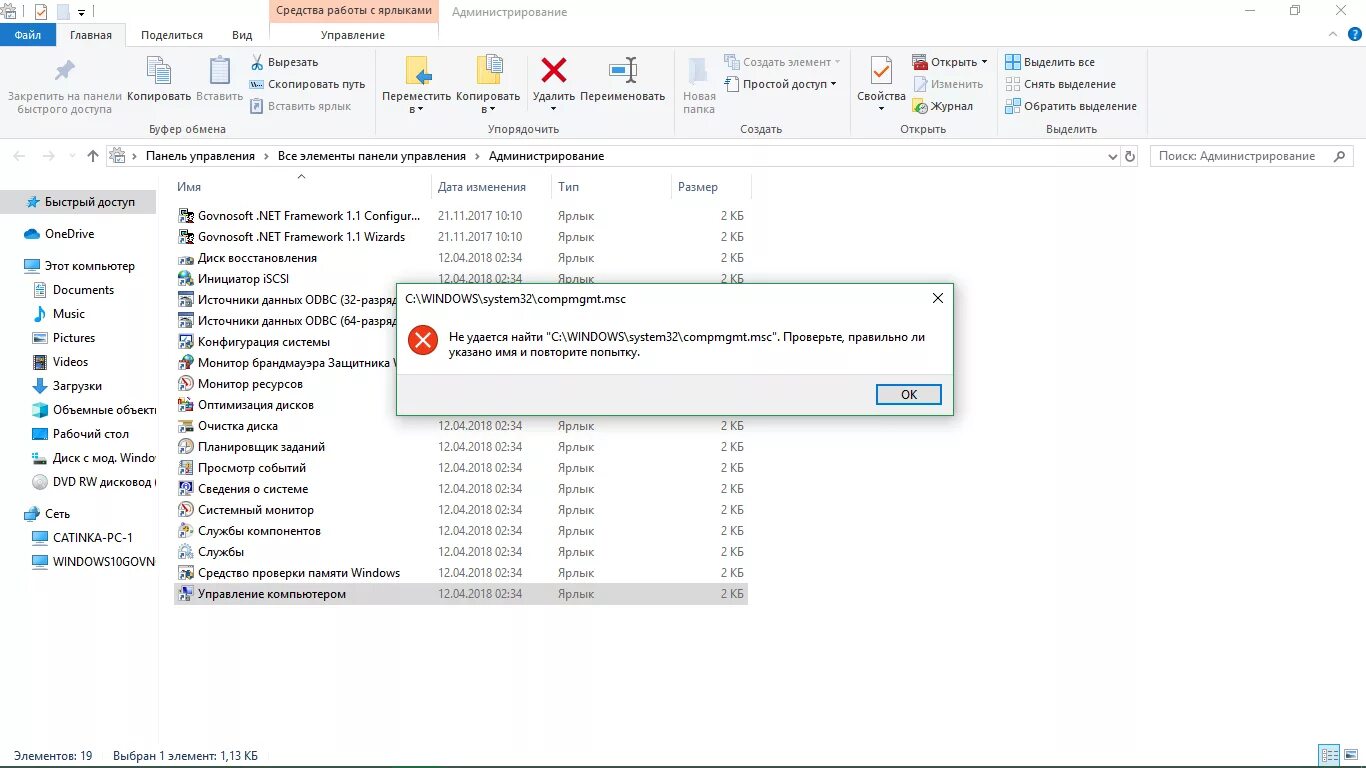Click Обратить выделение
The image size is (1366, 768).
pos(1071,106)
